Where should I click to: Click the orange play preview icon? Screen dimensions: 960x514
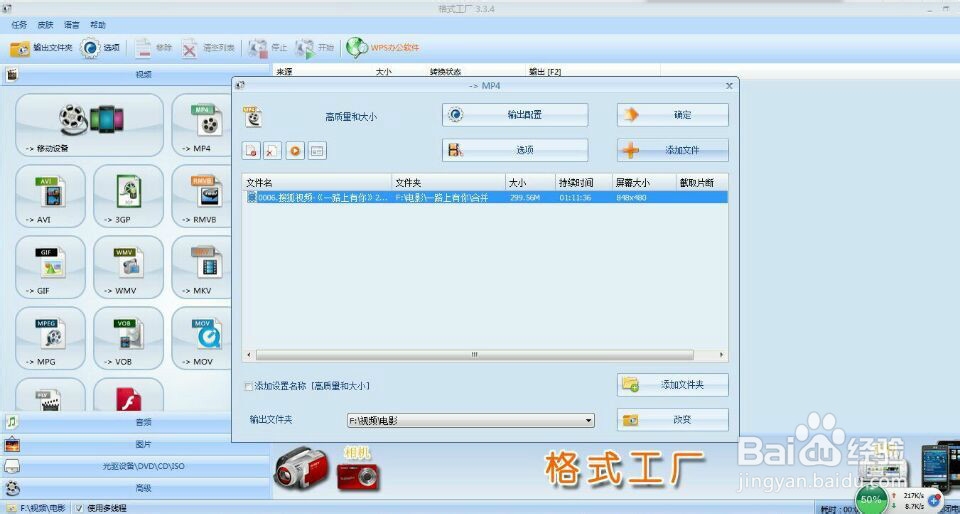click(x=294, y=151)
